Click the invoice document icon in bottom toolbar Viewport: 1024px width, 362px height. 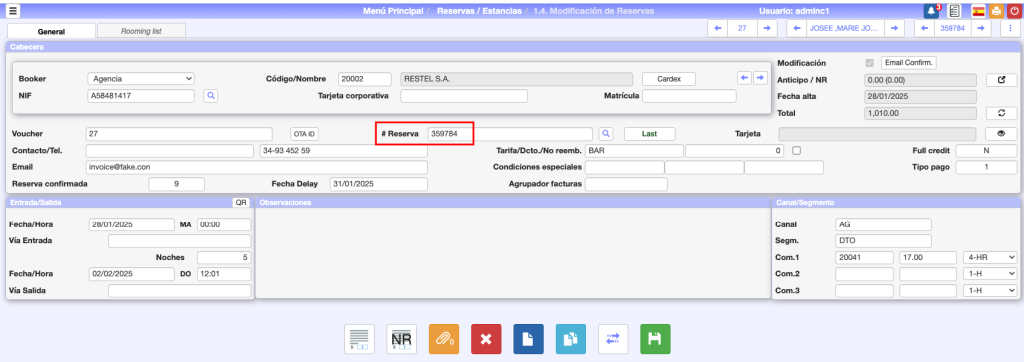[359, 339]
